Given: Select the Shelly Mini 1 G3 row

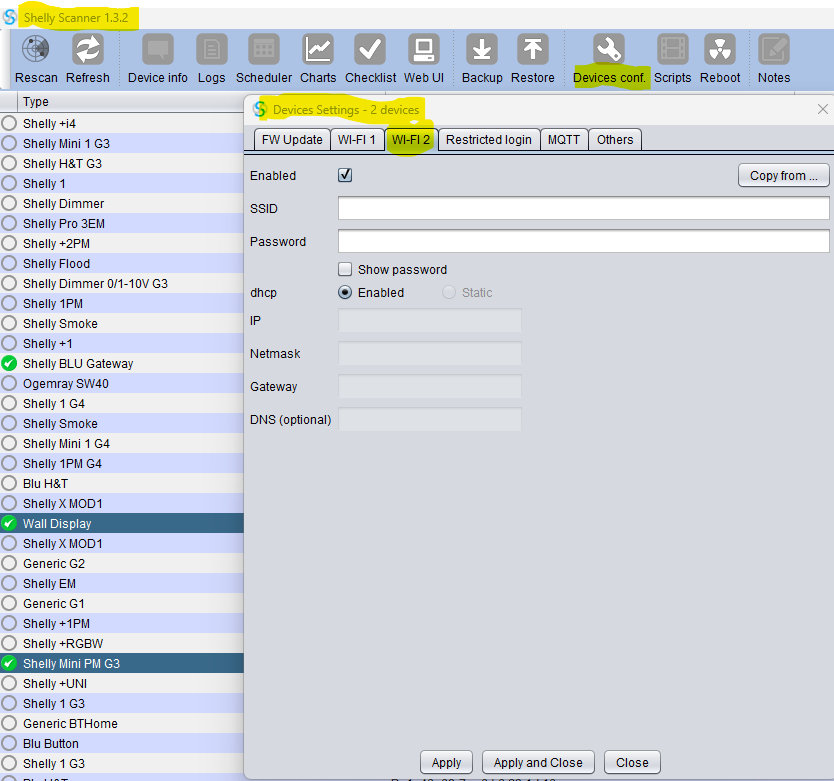Looking at the screenshot, I should (122, 144).
